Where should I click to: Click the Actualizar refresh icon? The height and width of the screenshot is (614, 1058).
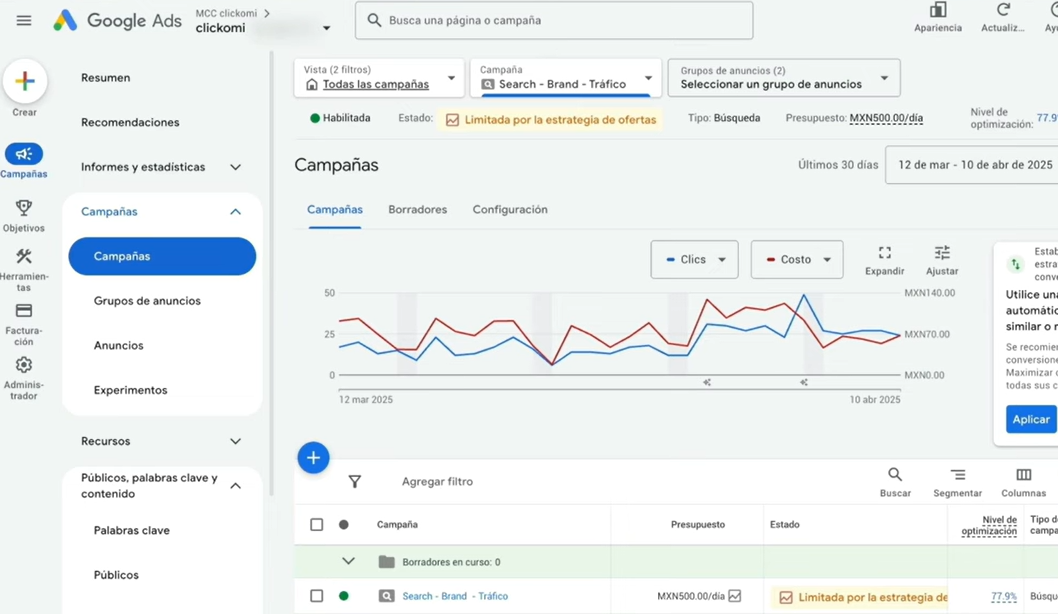pos(1003,10)
